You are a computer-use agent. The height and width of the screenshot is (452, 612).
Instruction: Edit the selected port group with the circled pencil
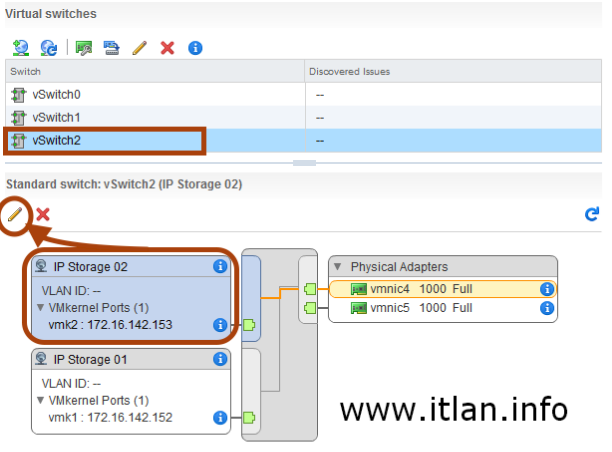pos(15,213)
